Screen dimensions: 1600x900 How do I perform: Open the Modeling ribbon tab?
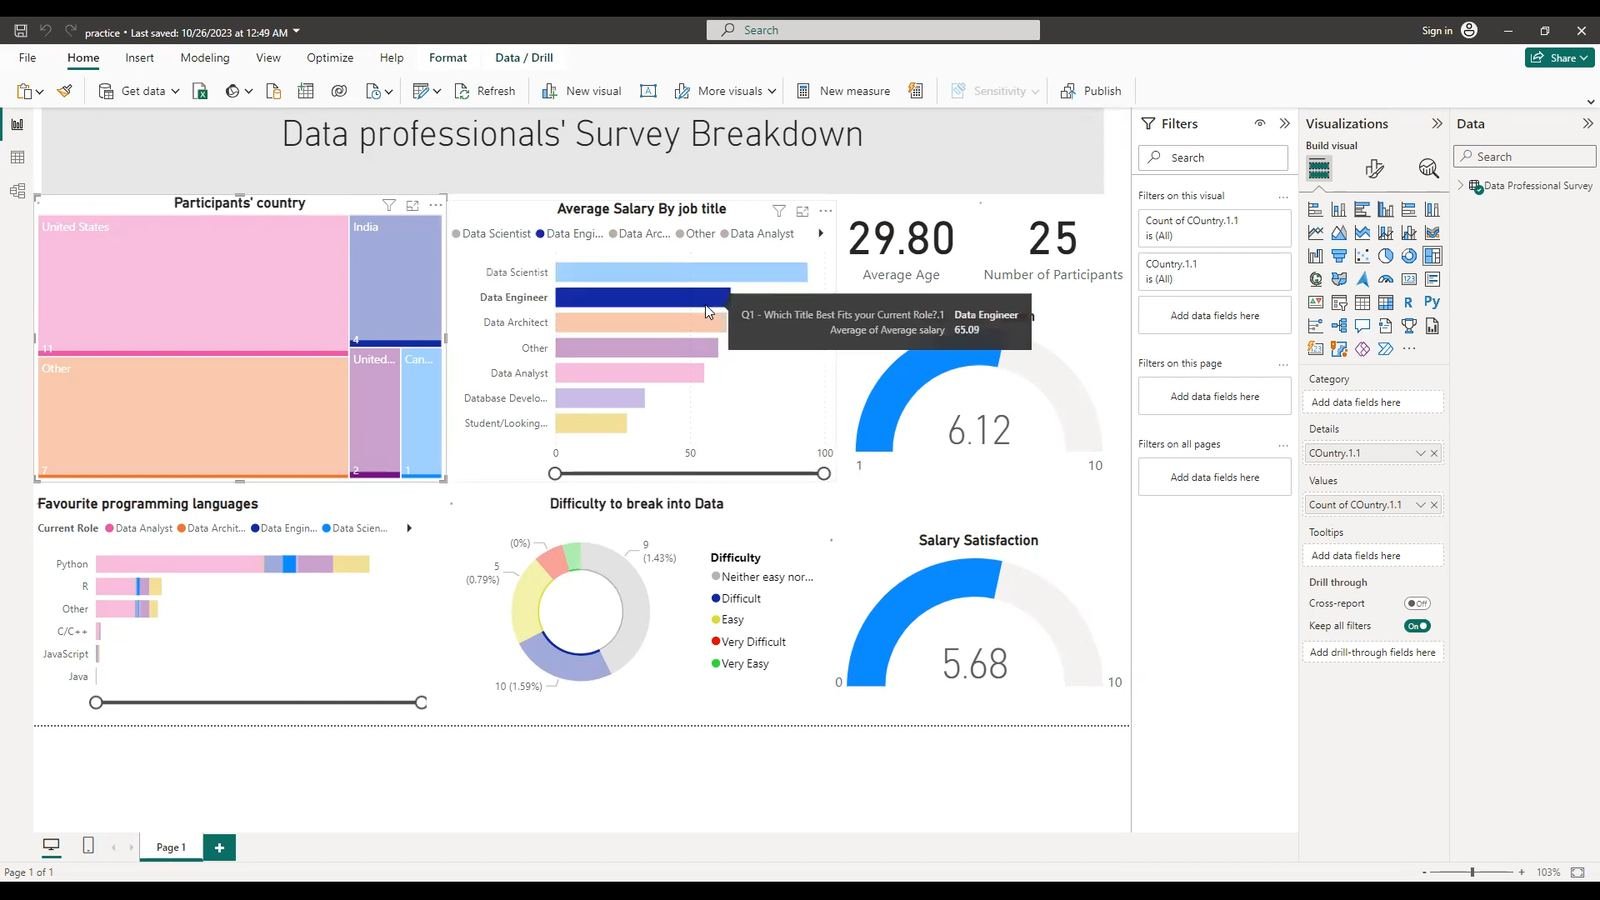tap(205, 58)
